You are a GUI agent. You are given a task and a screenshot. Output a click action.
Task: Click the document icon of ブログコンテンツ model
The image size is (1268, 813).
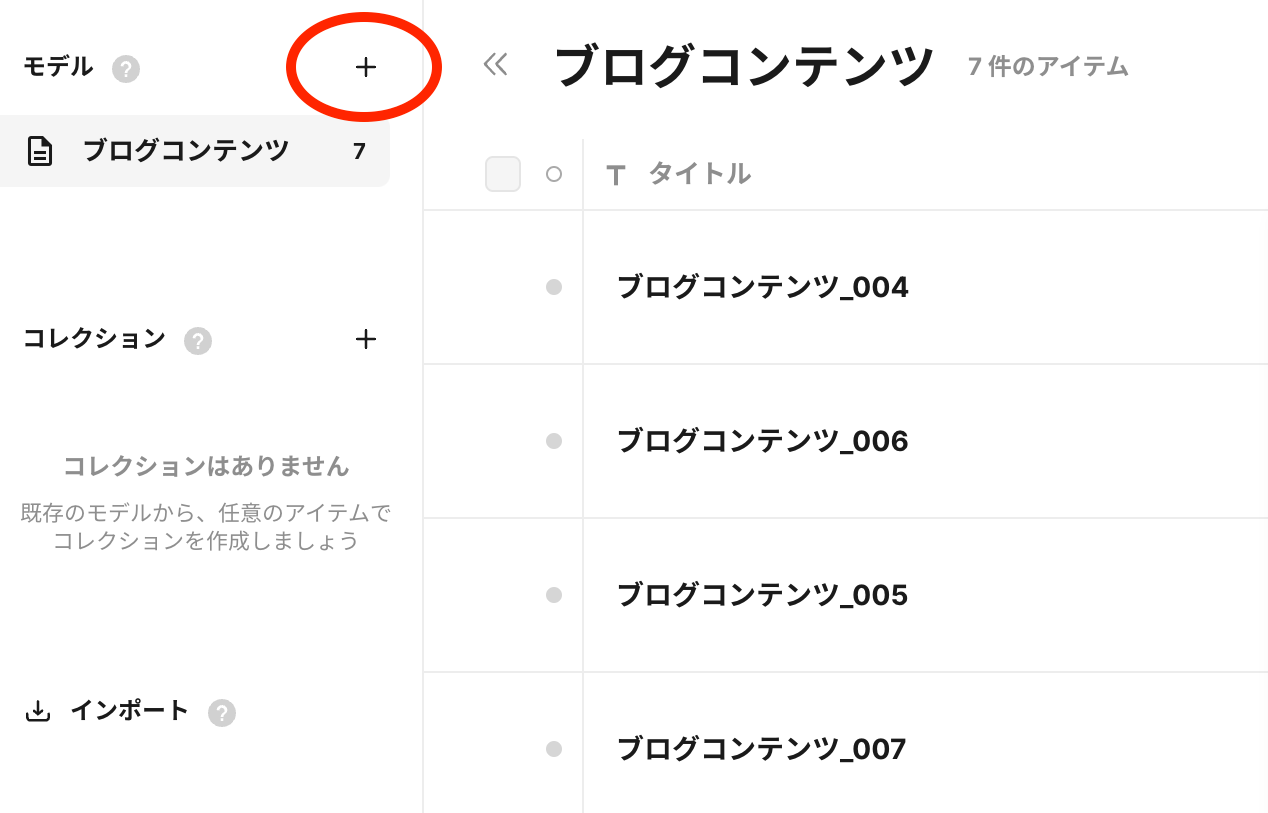click(40, 151)
